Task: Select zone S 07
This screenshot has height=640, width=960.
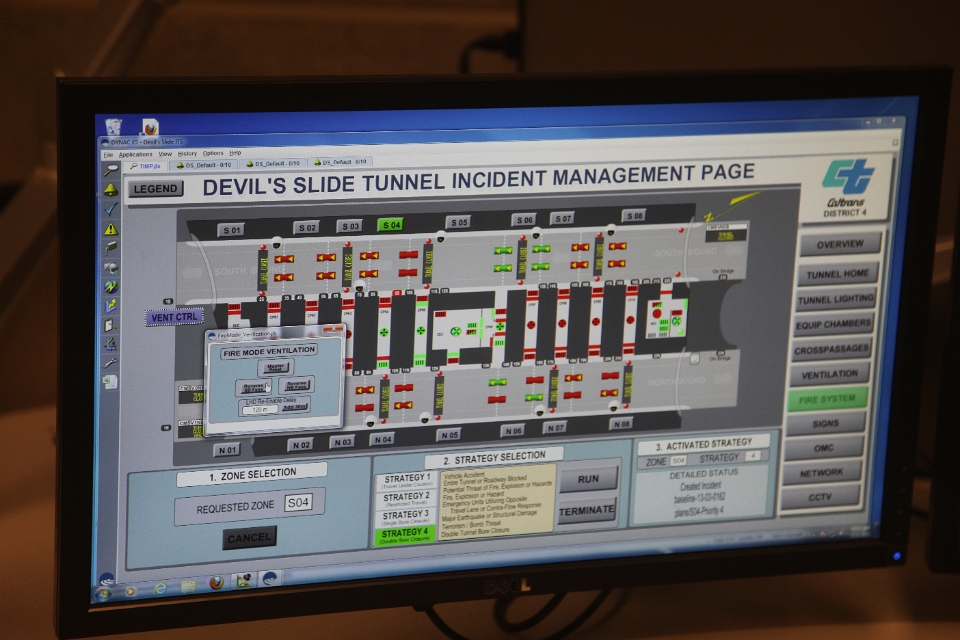Action: pyautogui.click(x=563, y=218)
